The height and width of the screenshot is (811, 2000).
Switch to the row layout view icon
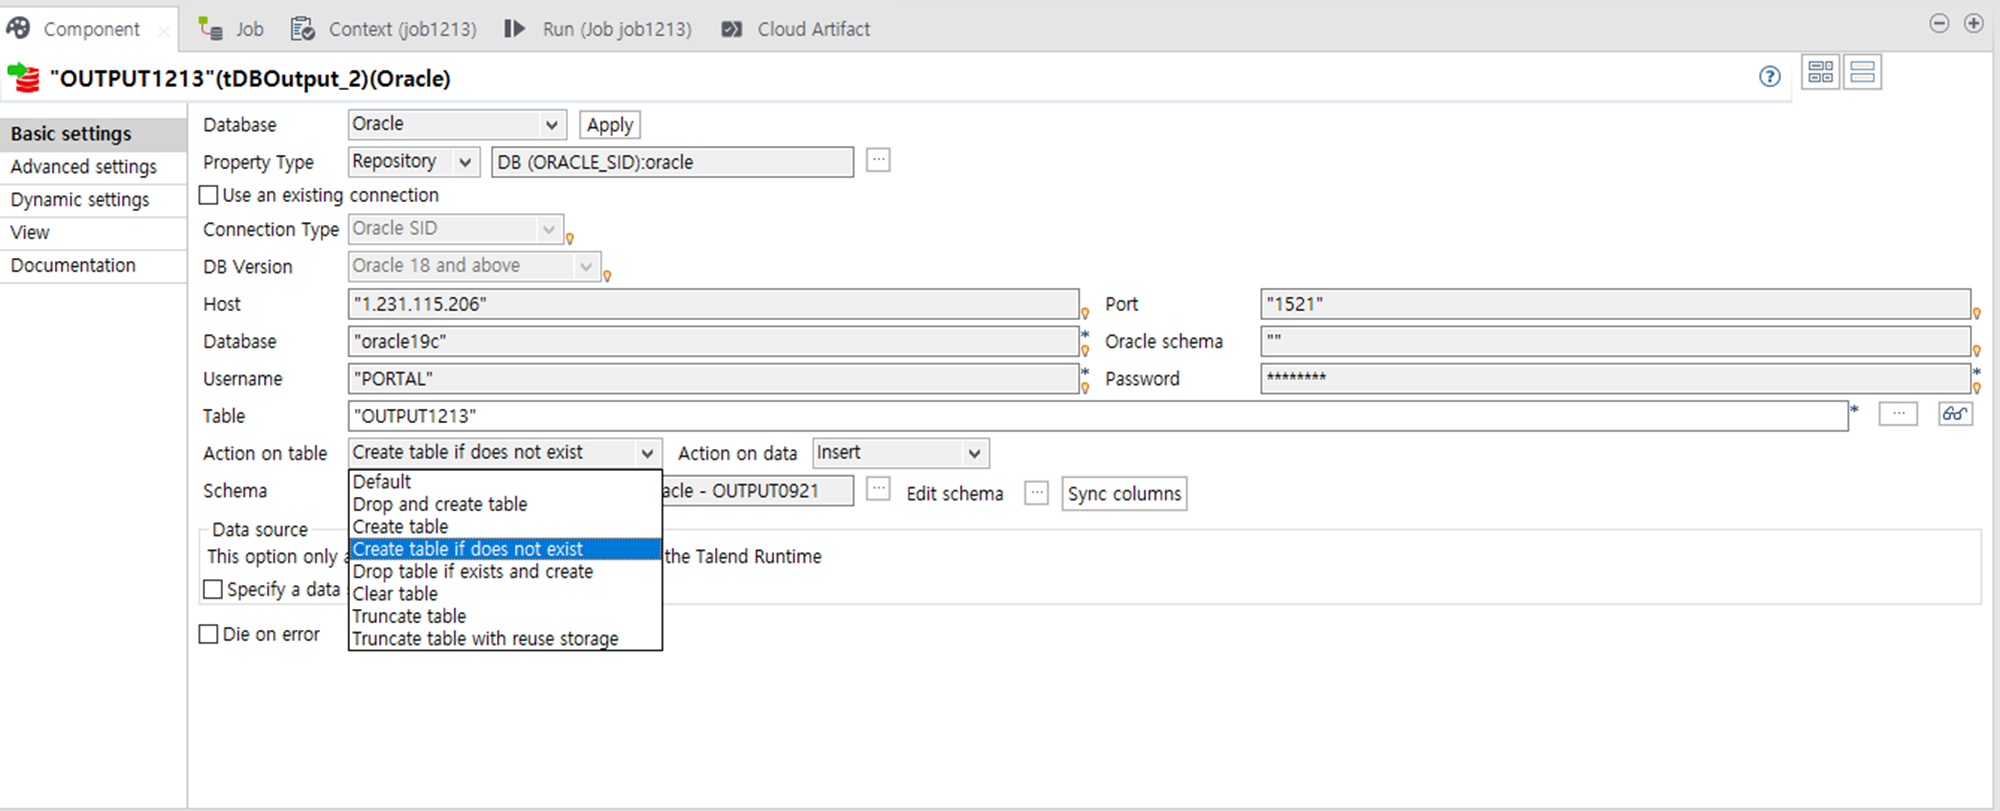(1862, 72)
